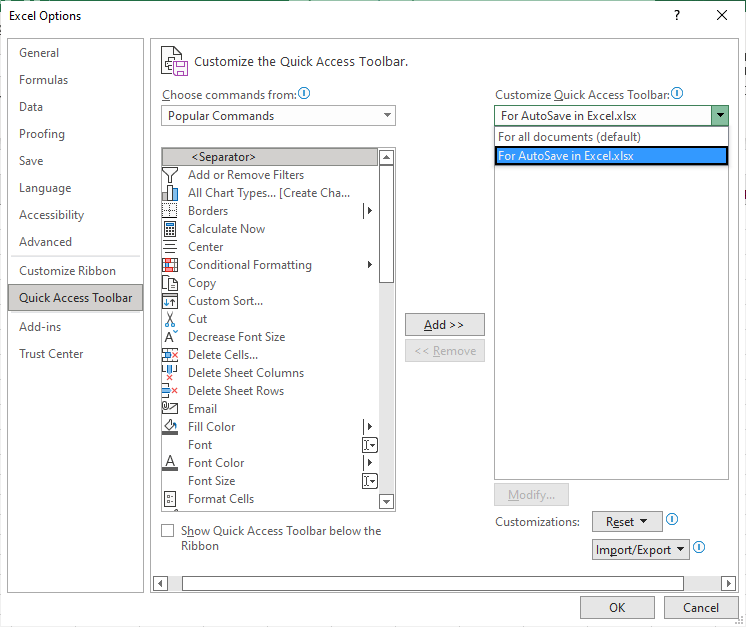
Task: Open the General options category
Action: [75, 53]
